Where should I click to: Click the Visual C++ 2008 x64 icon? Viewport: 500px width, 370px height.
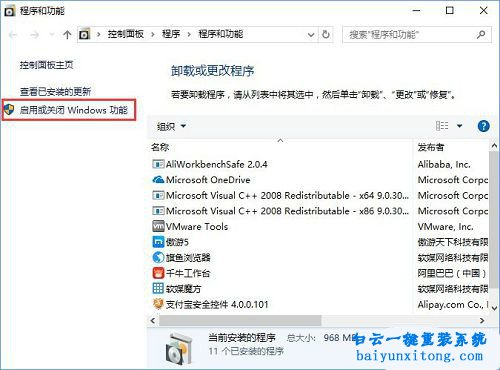[x=158, y=195]
